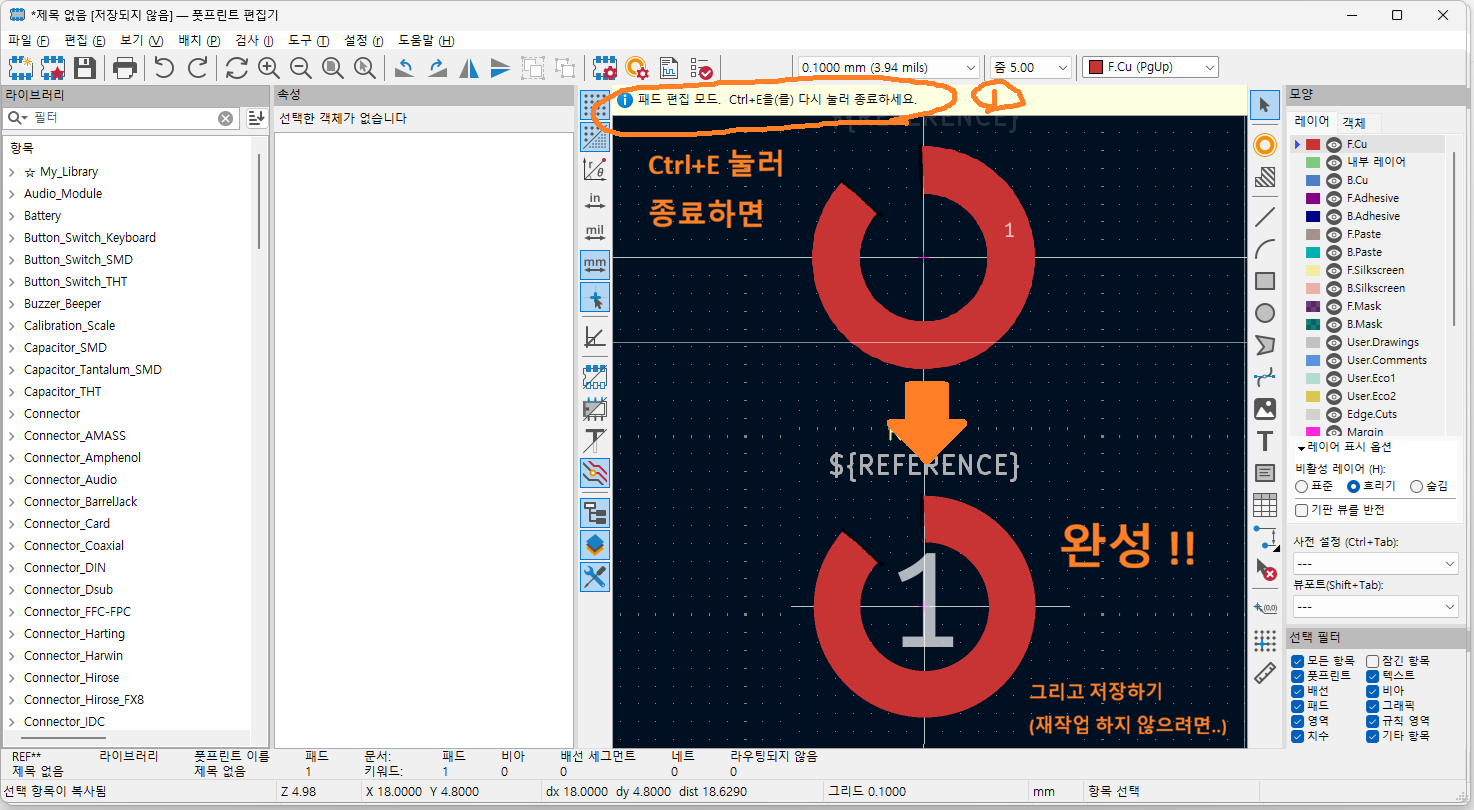
Task: Toggle Edge.Cuts layer visibility
Action: (x=1333, y=414)
